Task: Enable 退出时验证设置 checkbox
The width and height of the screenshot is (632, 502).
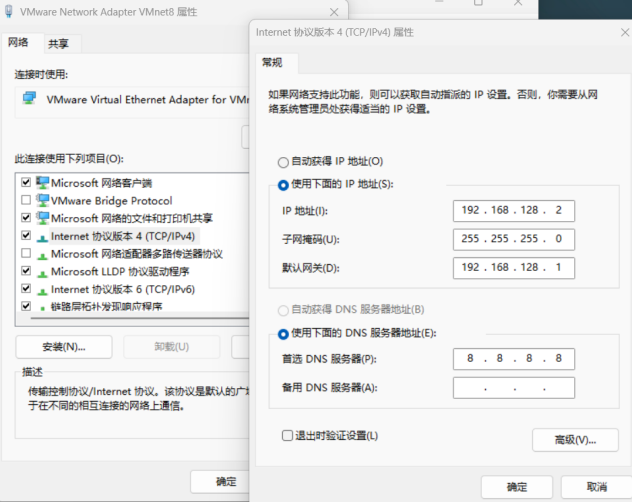Action: point(287,435)
